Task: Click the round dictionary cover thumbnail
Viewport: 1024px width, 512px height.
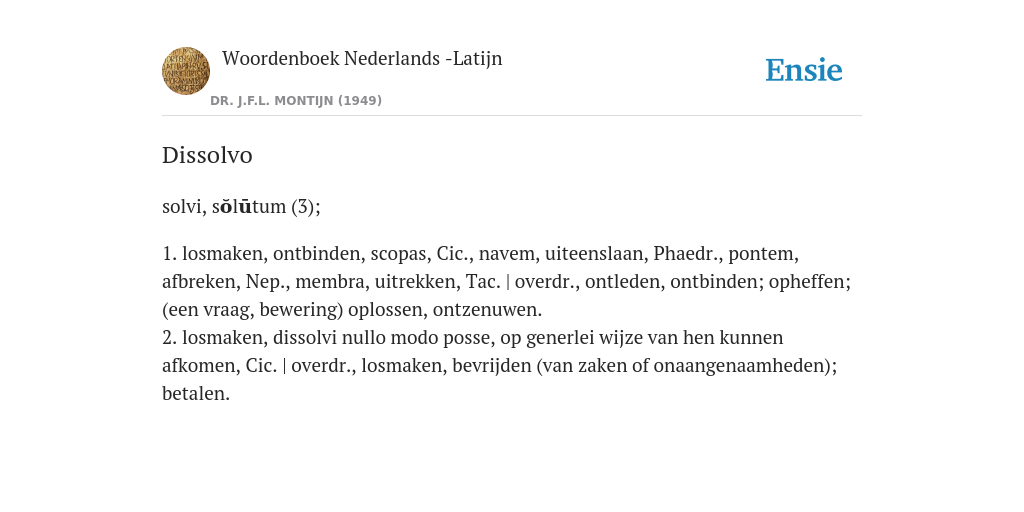Action: click(x=186, y=71)
